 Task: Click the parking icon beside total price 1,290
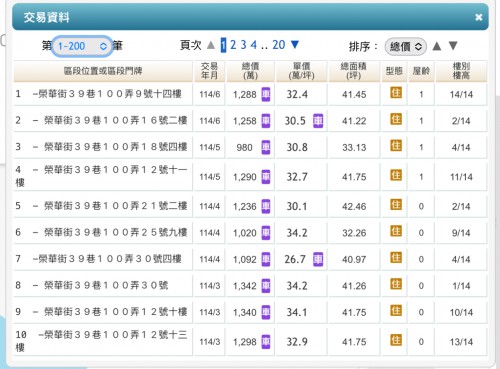266,177
